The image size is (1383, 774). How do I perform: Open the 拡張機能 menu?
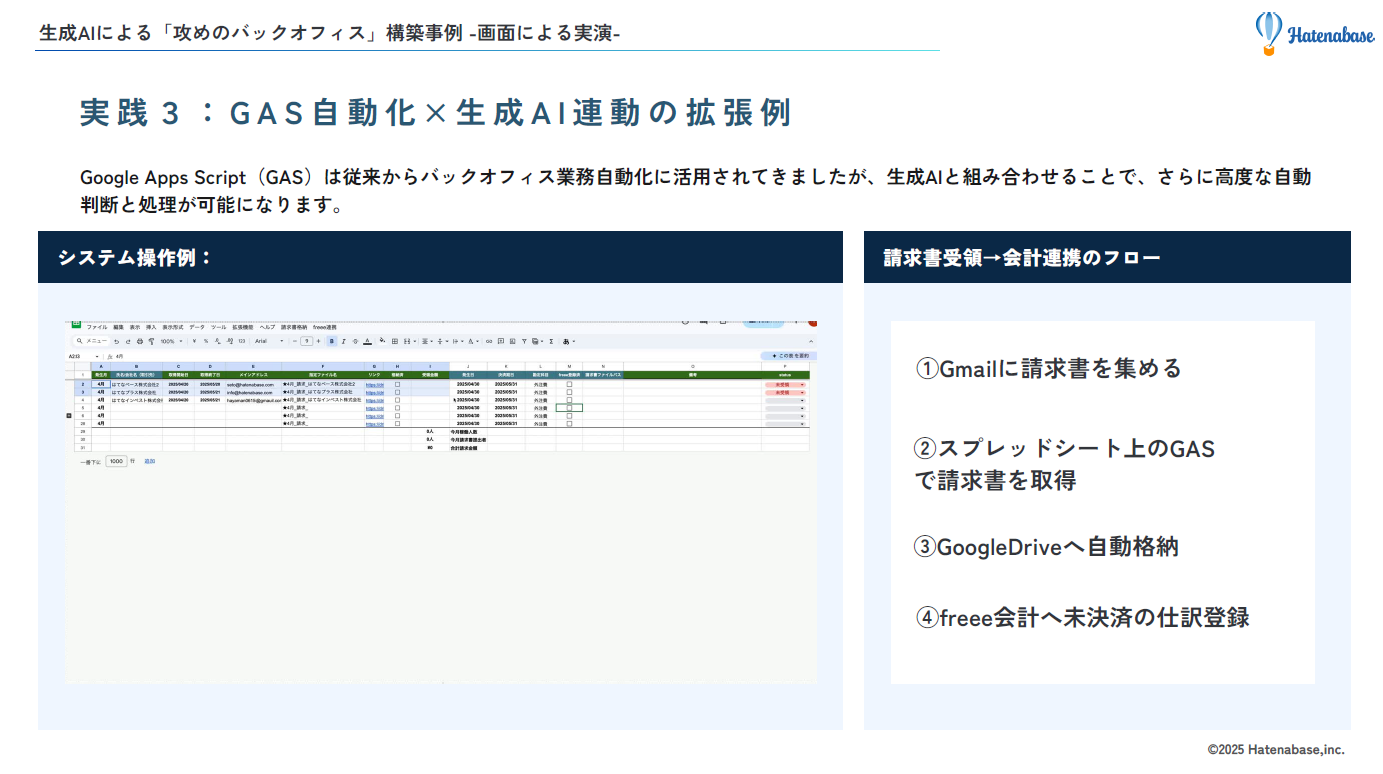click(243, 327)
